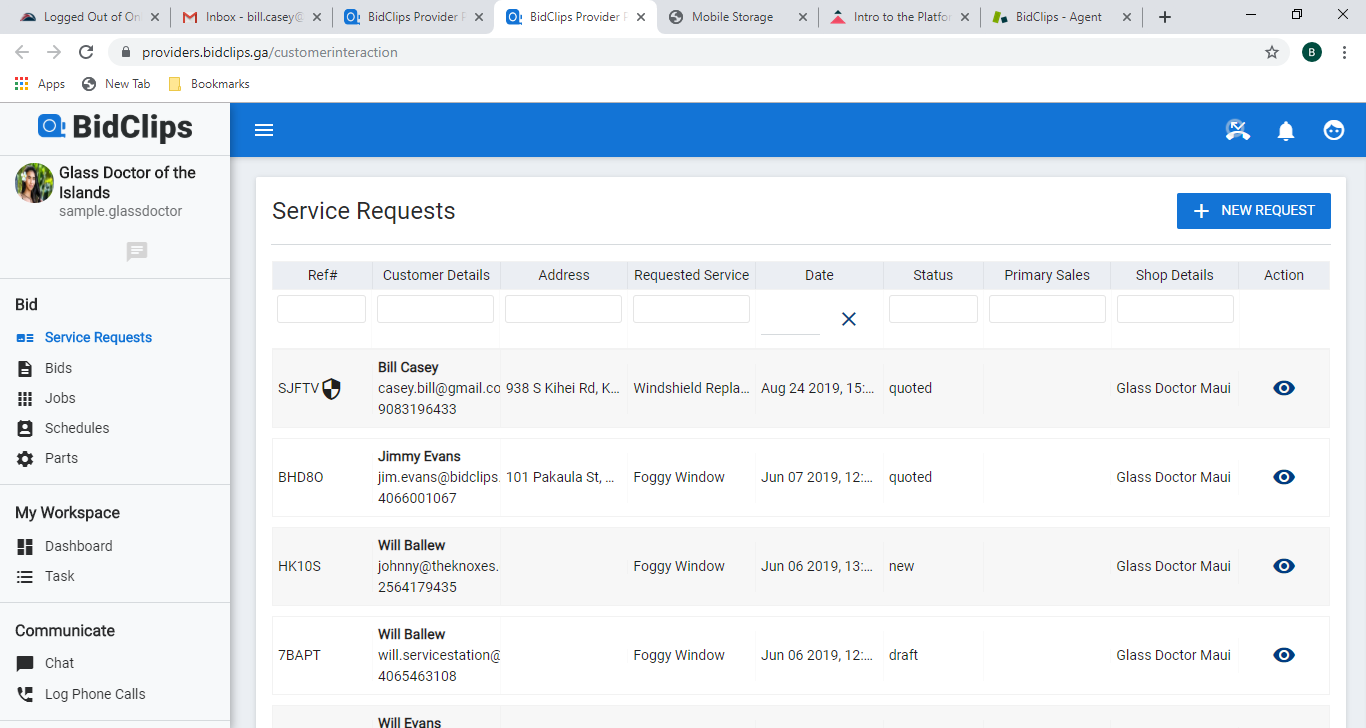
Task: Open the New Tab bookmark
Action: 116,84
